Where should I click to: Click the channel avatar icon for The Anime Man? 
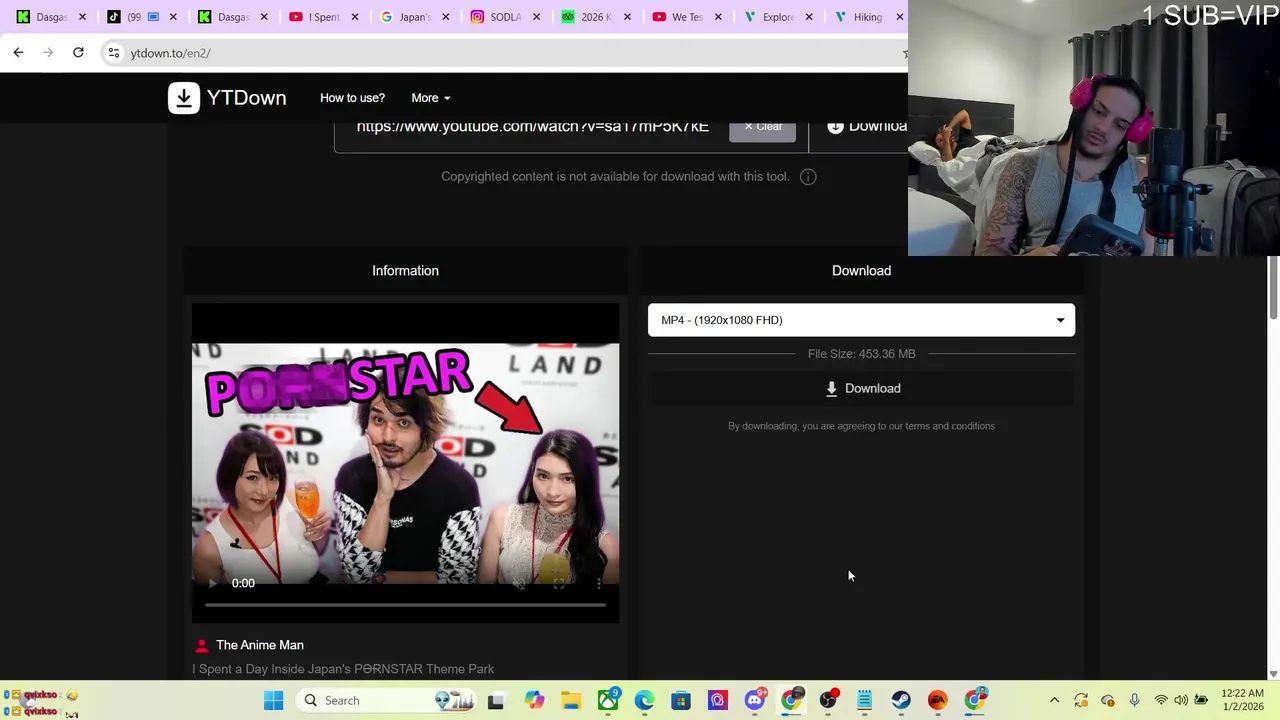[x=202, y=646]
